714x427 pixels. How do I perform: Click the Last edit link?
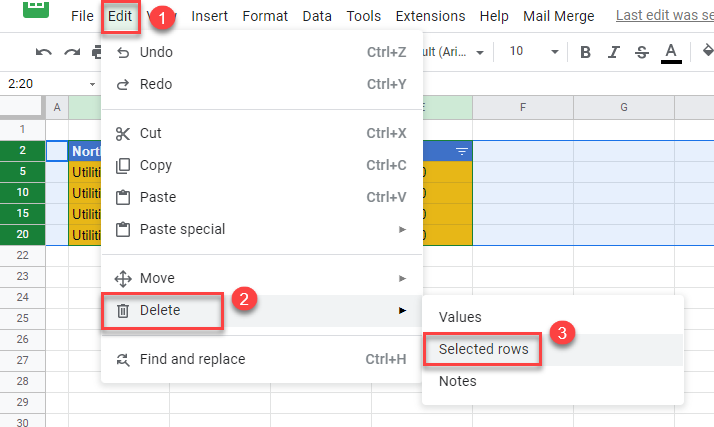click(x=663, y=16)
